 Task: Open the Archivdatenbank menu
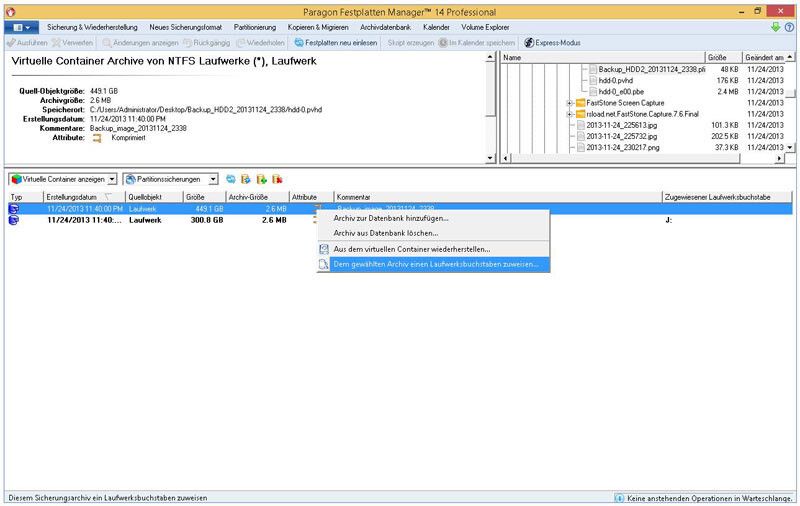click(385, 27)
